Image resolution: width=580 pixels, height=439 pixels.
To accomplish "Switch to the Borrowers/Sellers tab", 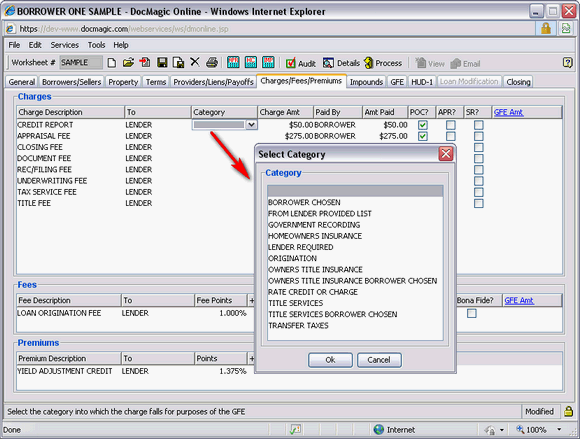I will coord(72,82).
